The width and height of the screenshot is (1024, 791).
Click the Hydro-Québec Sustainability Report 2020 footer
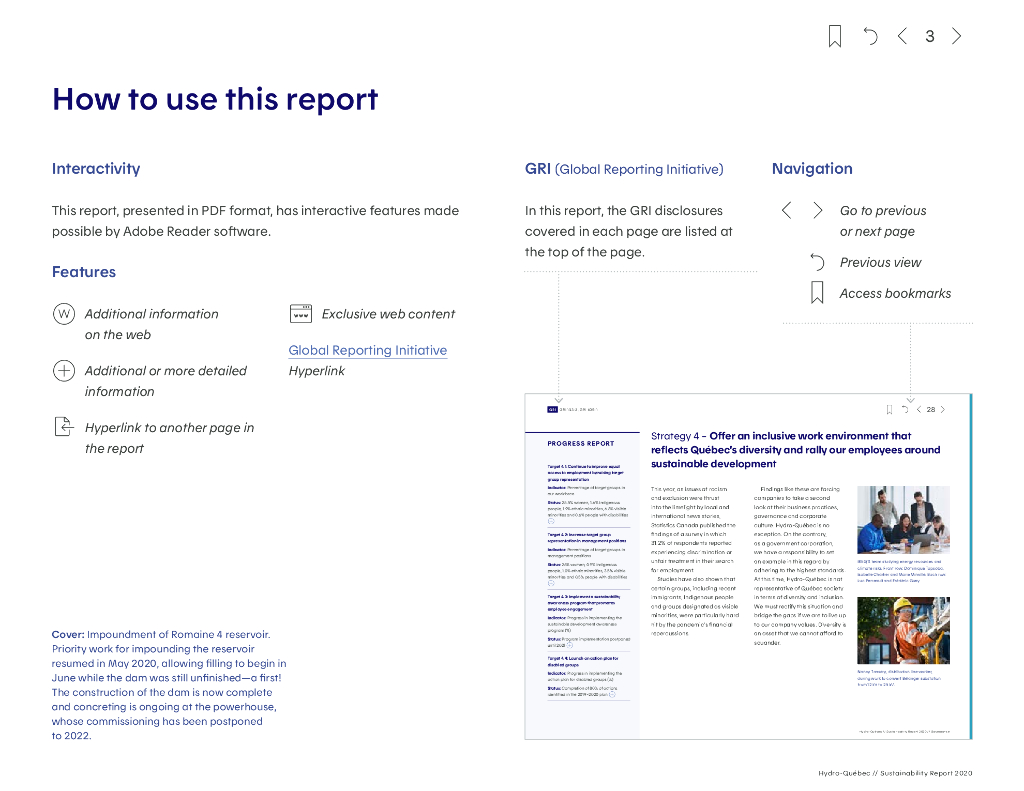click(x=894, y=773)
